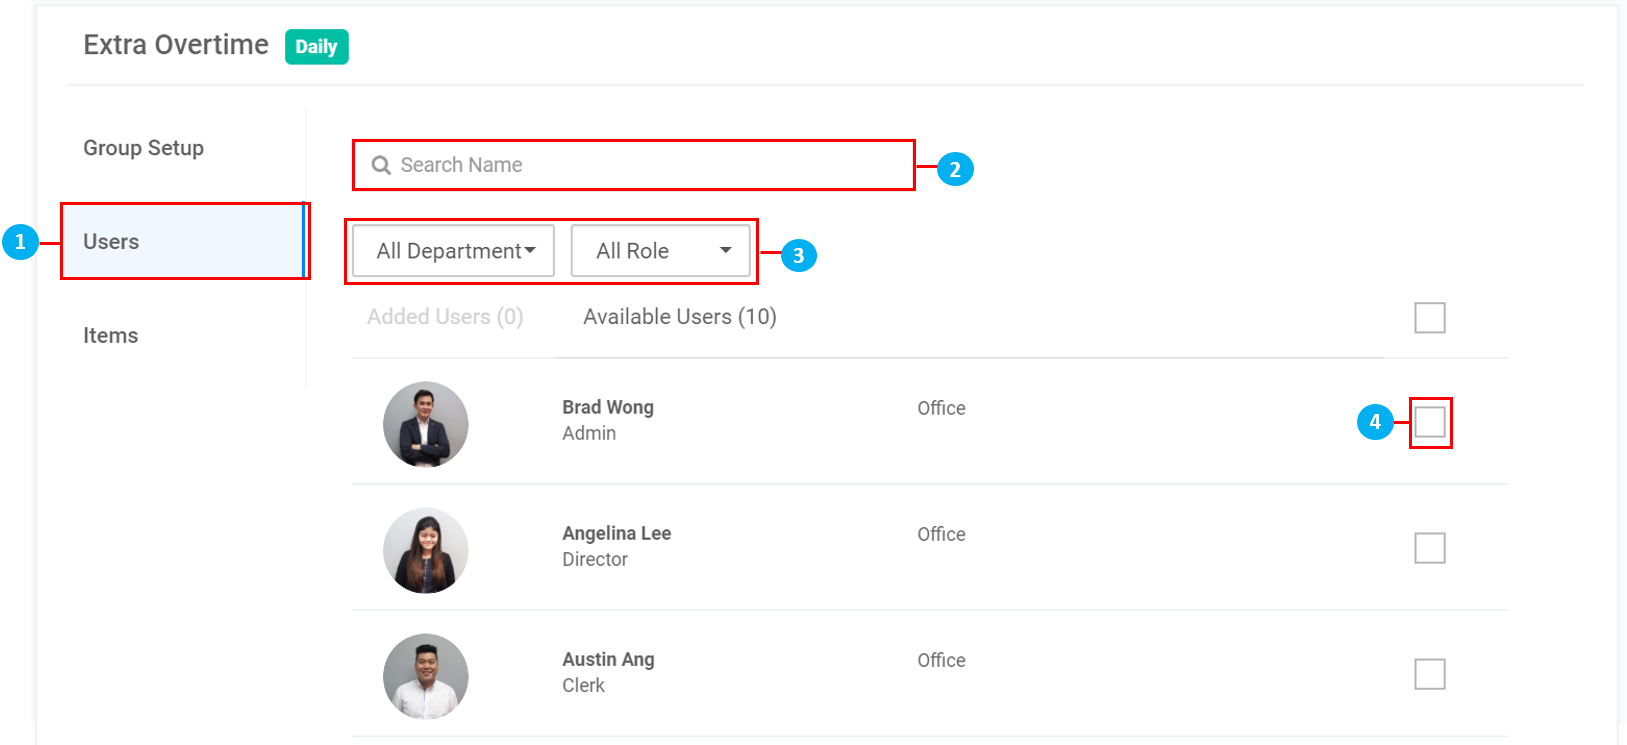Open the All Department dropdown
The width and height of the screenshot is (1627, 745).
[x=454, y=251]
